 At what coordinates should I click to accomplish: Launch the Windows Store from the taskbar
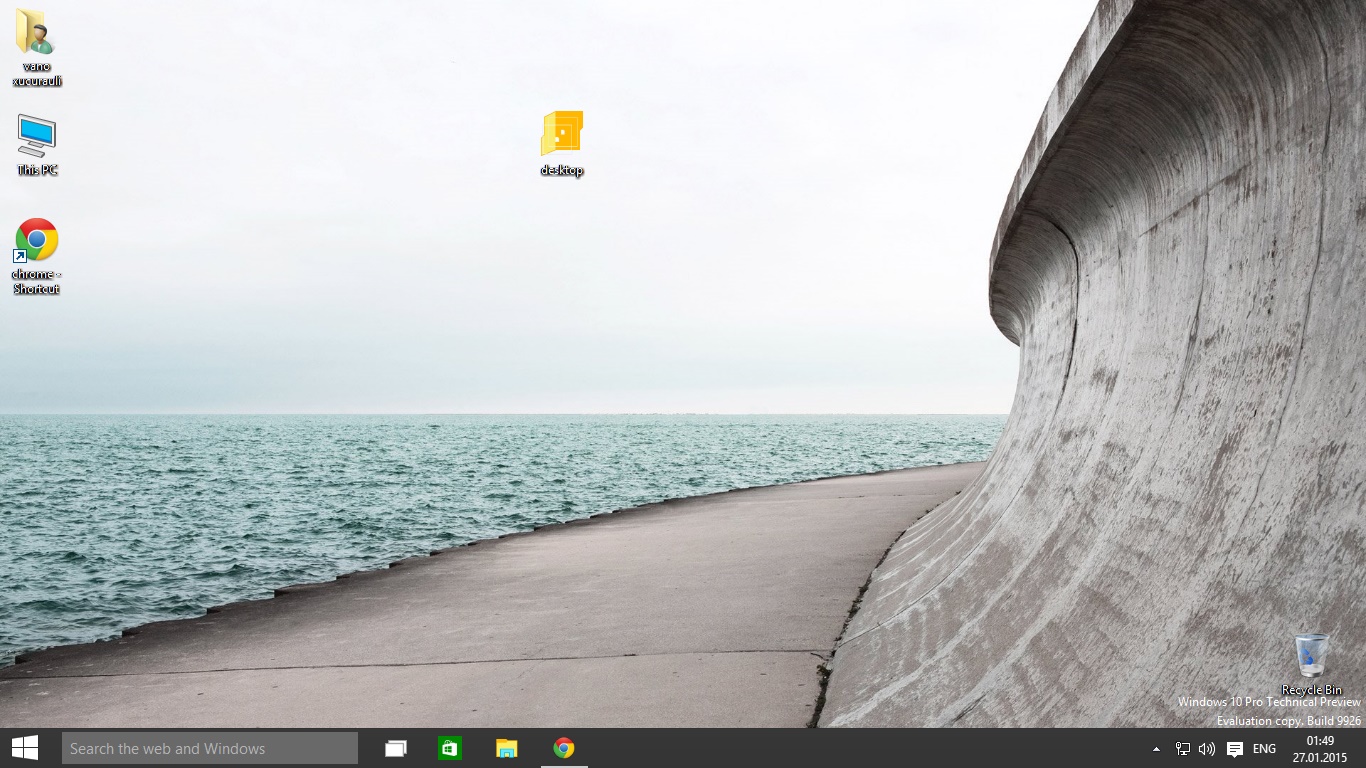tap(450, 748)
